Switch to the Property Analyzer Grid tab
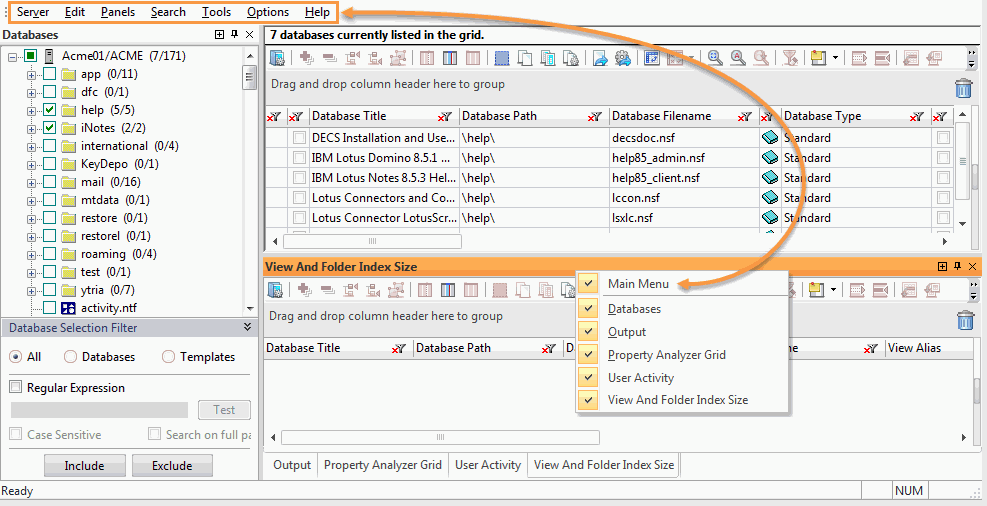987x506 pixels. [x=382, y=465]
